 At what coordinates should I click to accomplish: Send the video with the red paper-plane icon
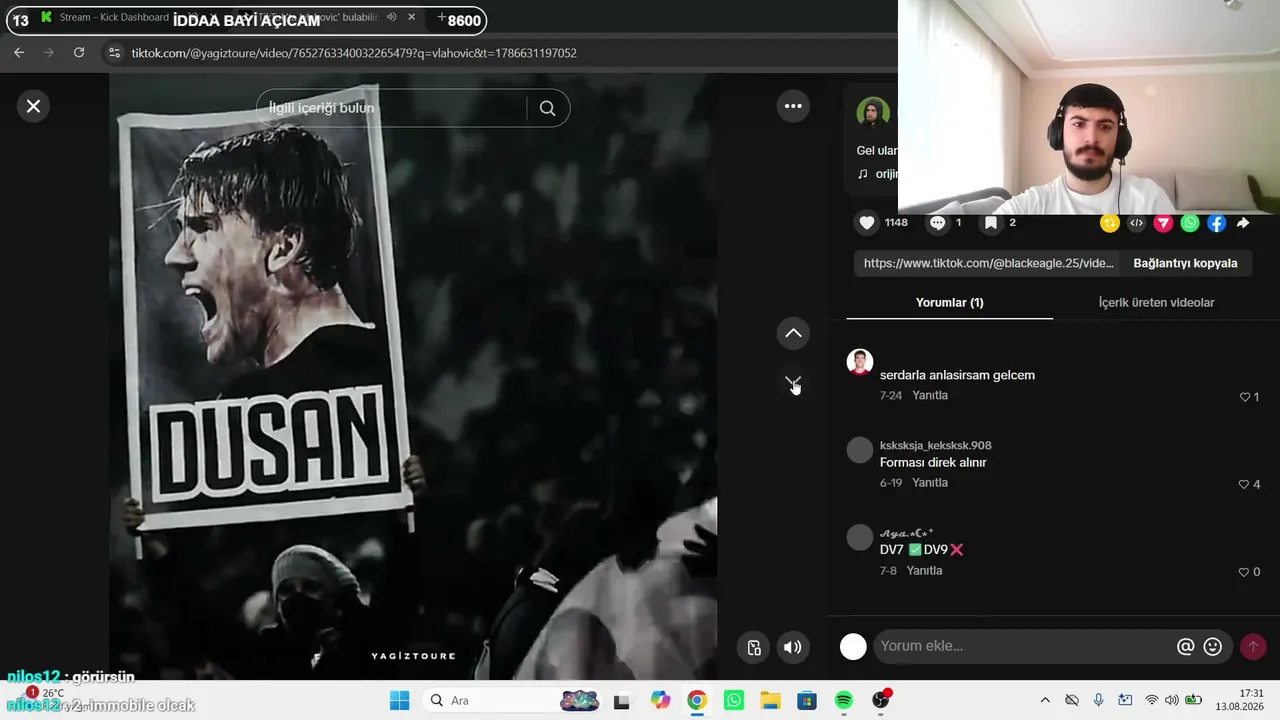1163,223
